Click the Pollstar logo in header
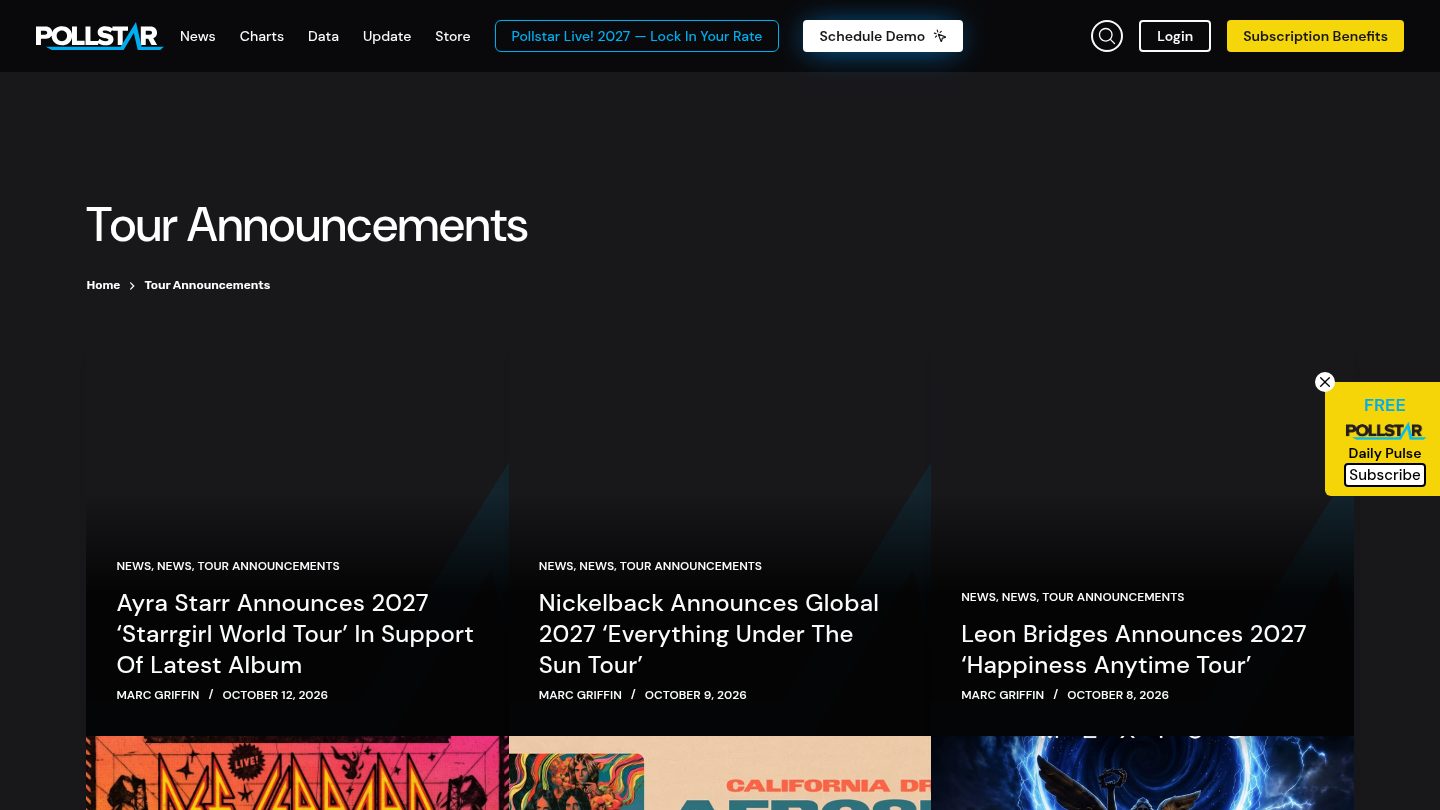 tap(99, 37)
